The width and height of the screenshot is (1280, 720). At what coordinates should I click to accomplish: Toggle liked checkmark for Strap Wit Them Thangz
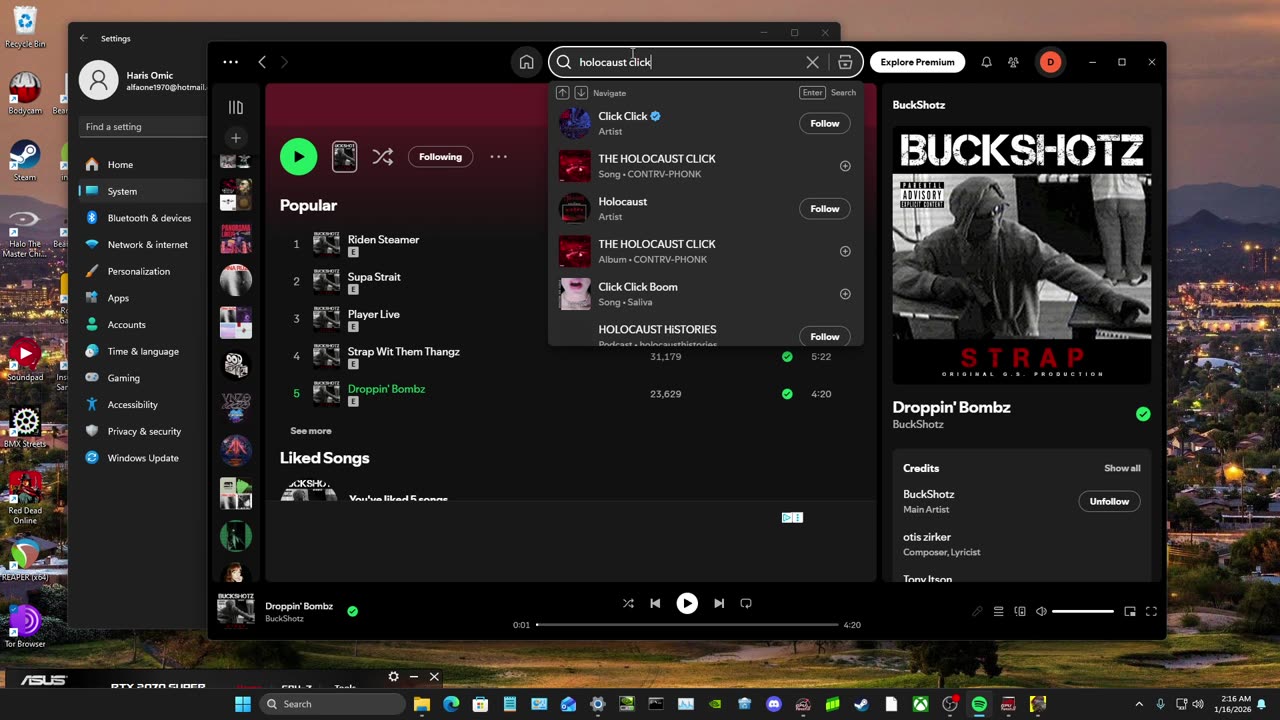(x=787, y=357)
